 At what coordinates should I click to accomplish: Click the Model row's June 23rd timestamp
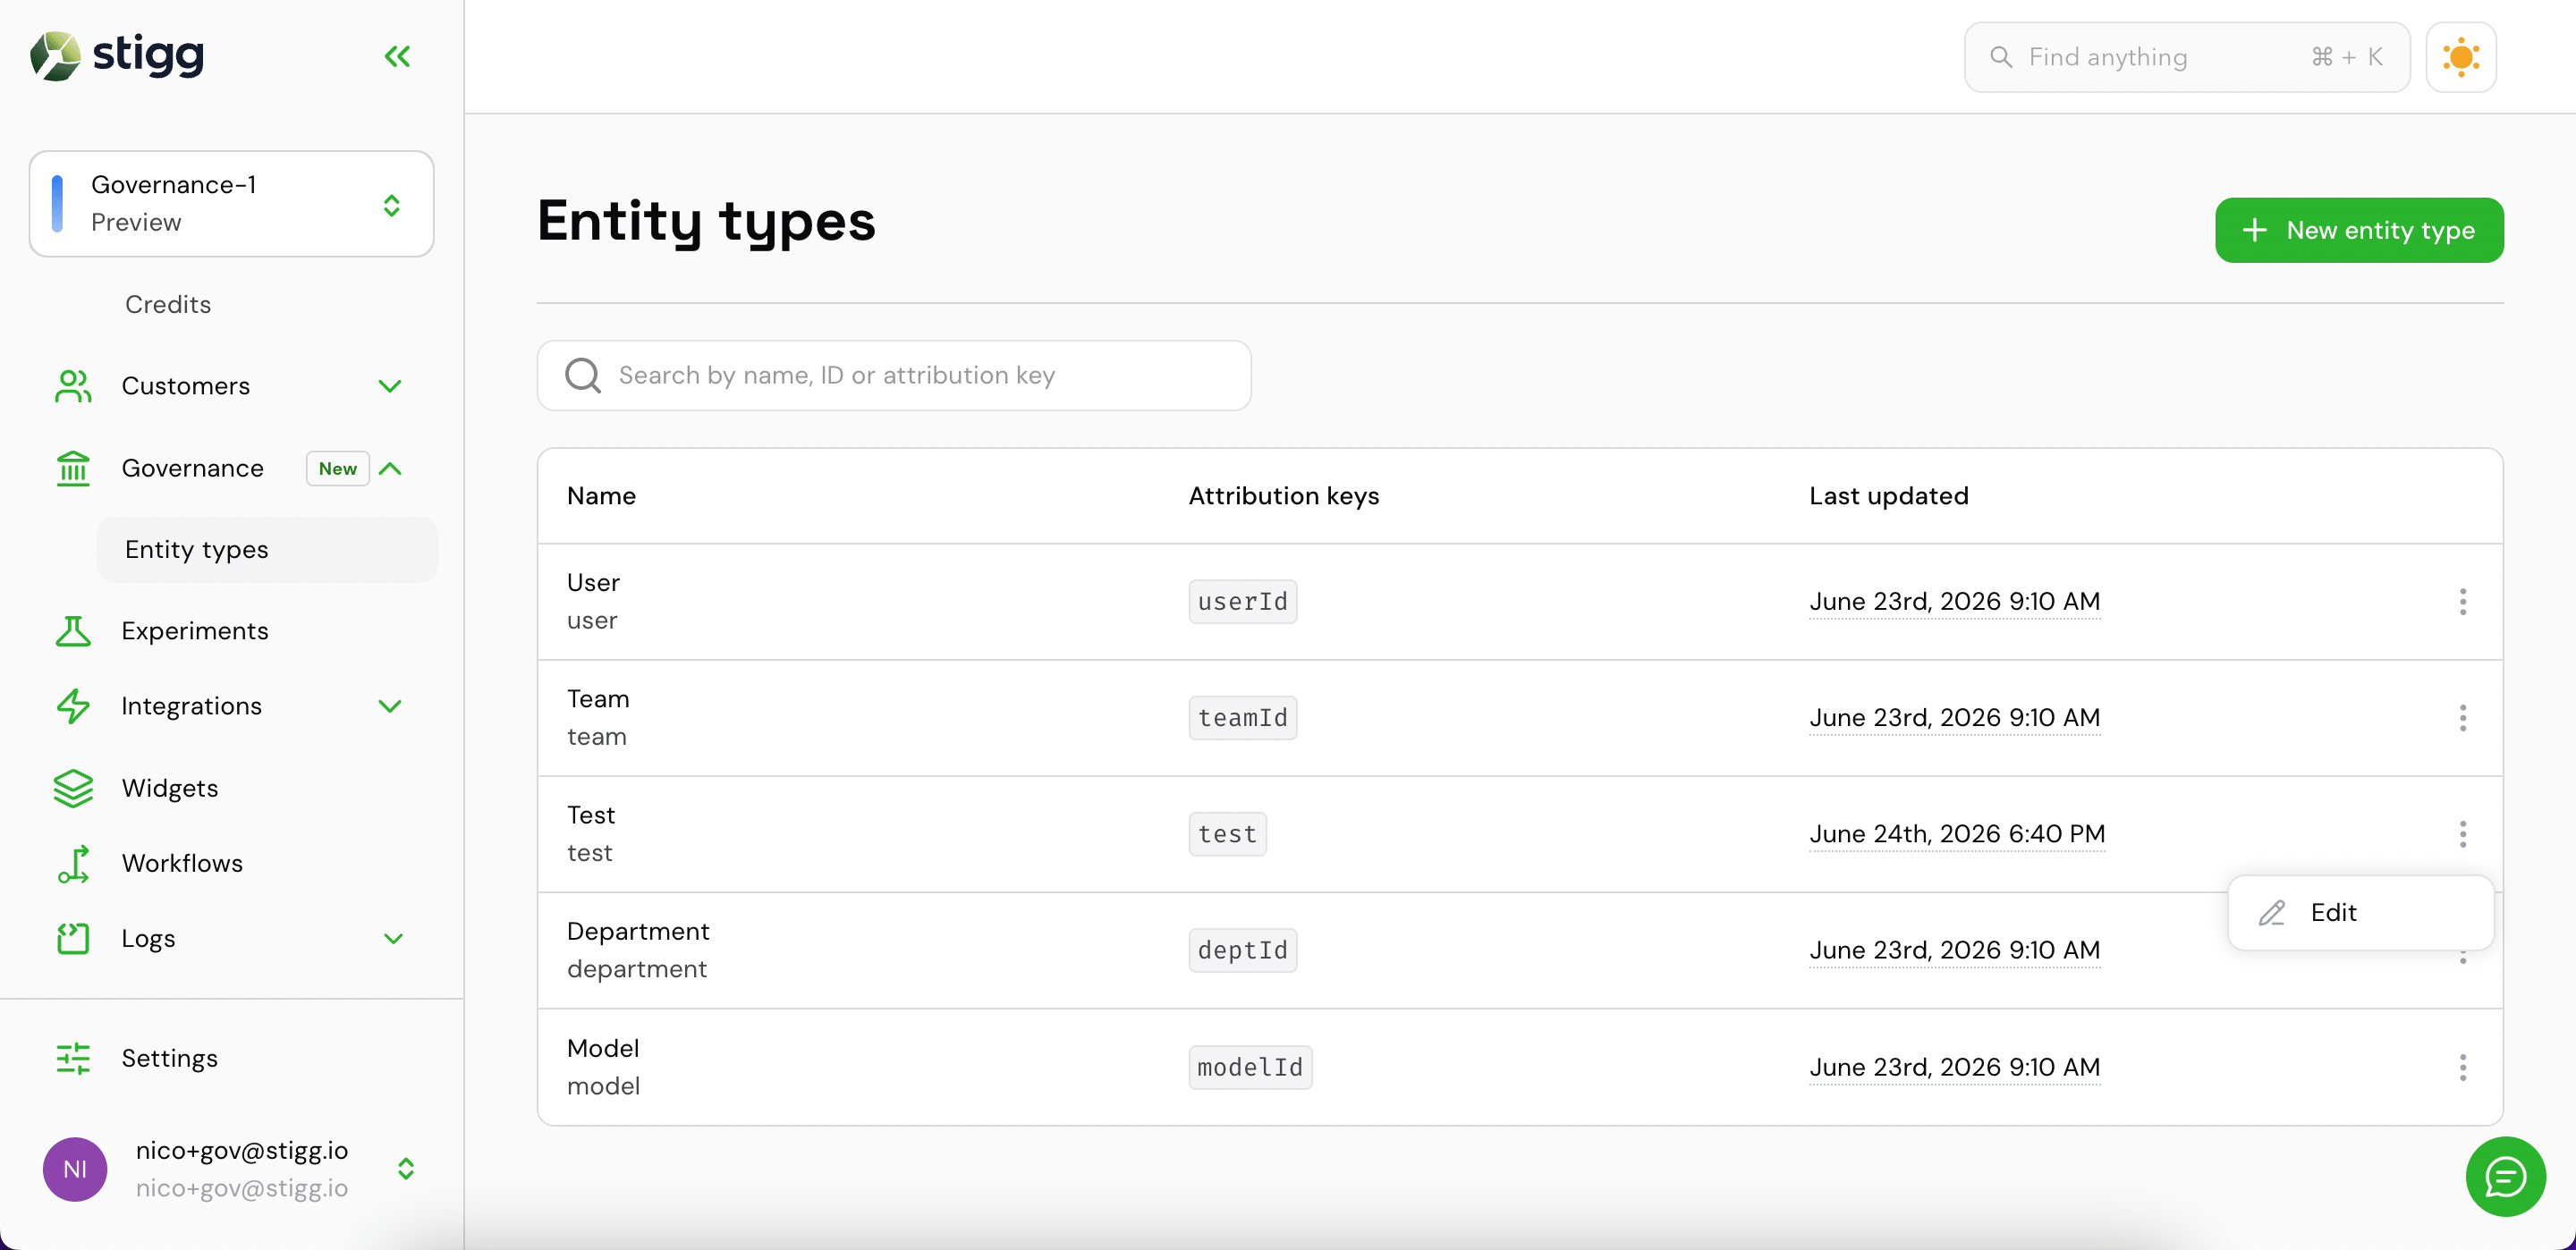tap(1954, 1067)
